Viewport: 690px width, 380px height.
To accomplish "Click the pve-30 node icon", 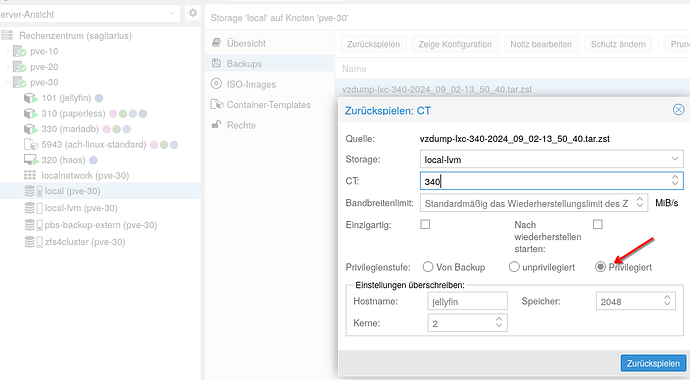I will 19,82.
